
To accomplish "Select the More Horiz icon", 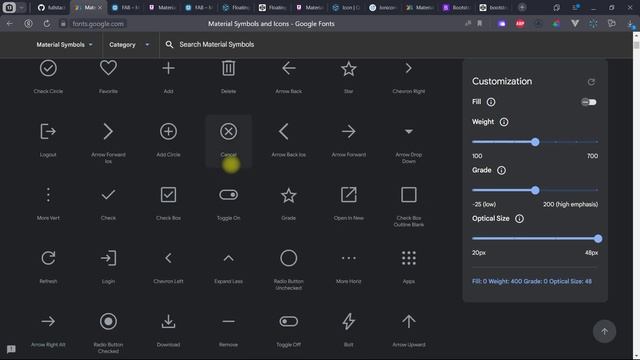I will (349, 258).
